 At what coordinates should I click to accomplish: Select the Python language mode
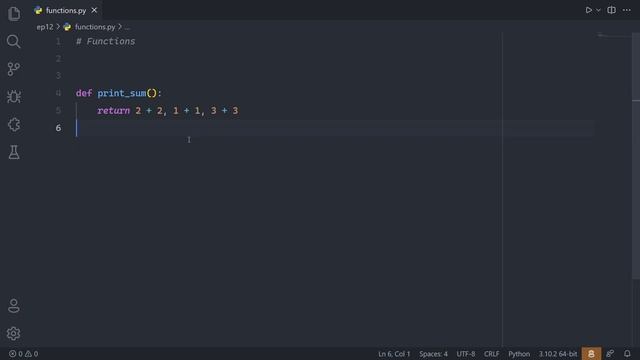coord(519,354)
